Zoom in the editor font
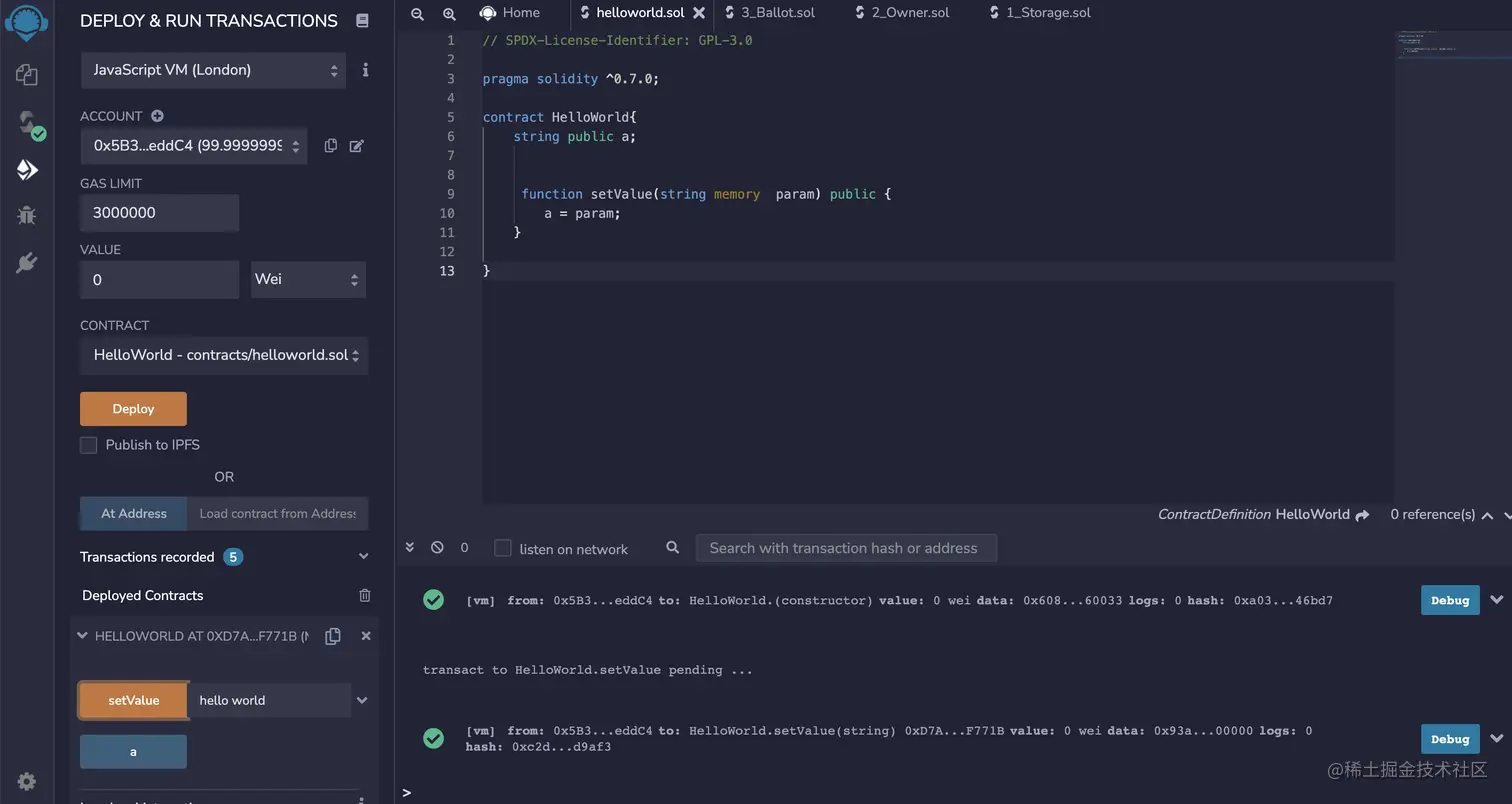The image size is (1512, 804). (449, 13)
